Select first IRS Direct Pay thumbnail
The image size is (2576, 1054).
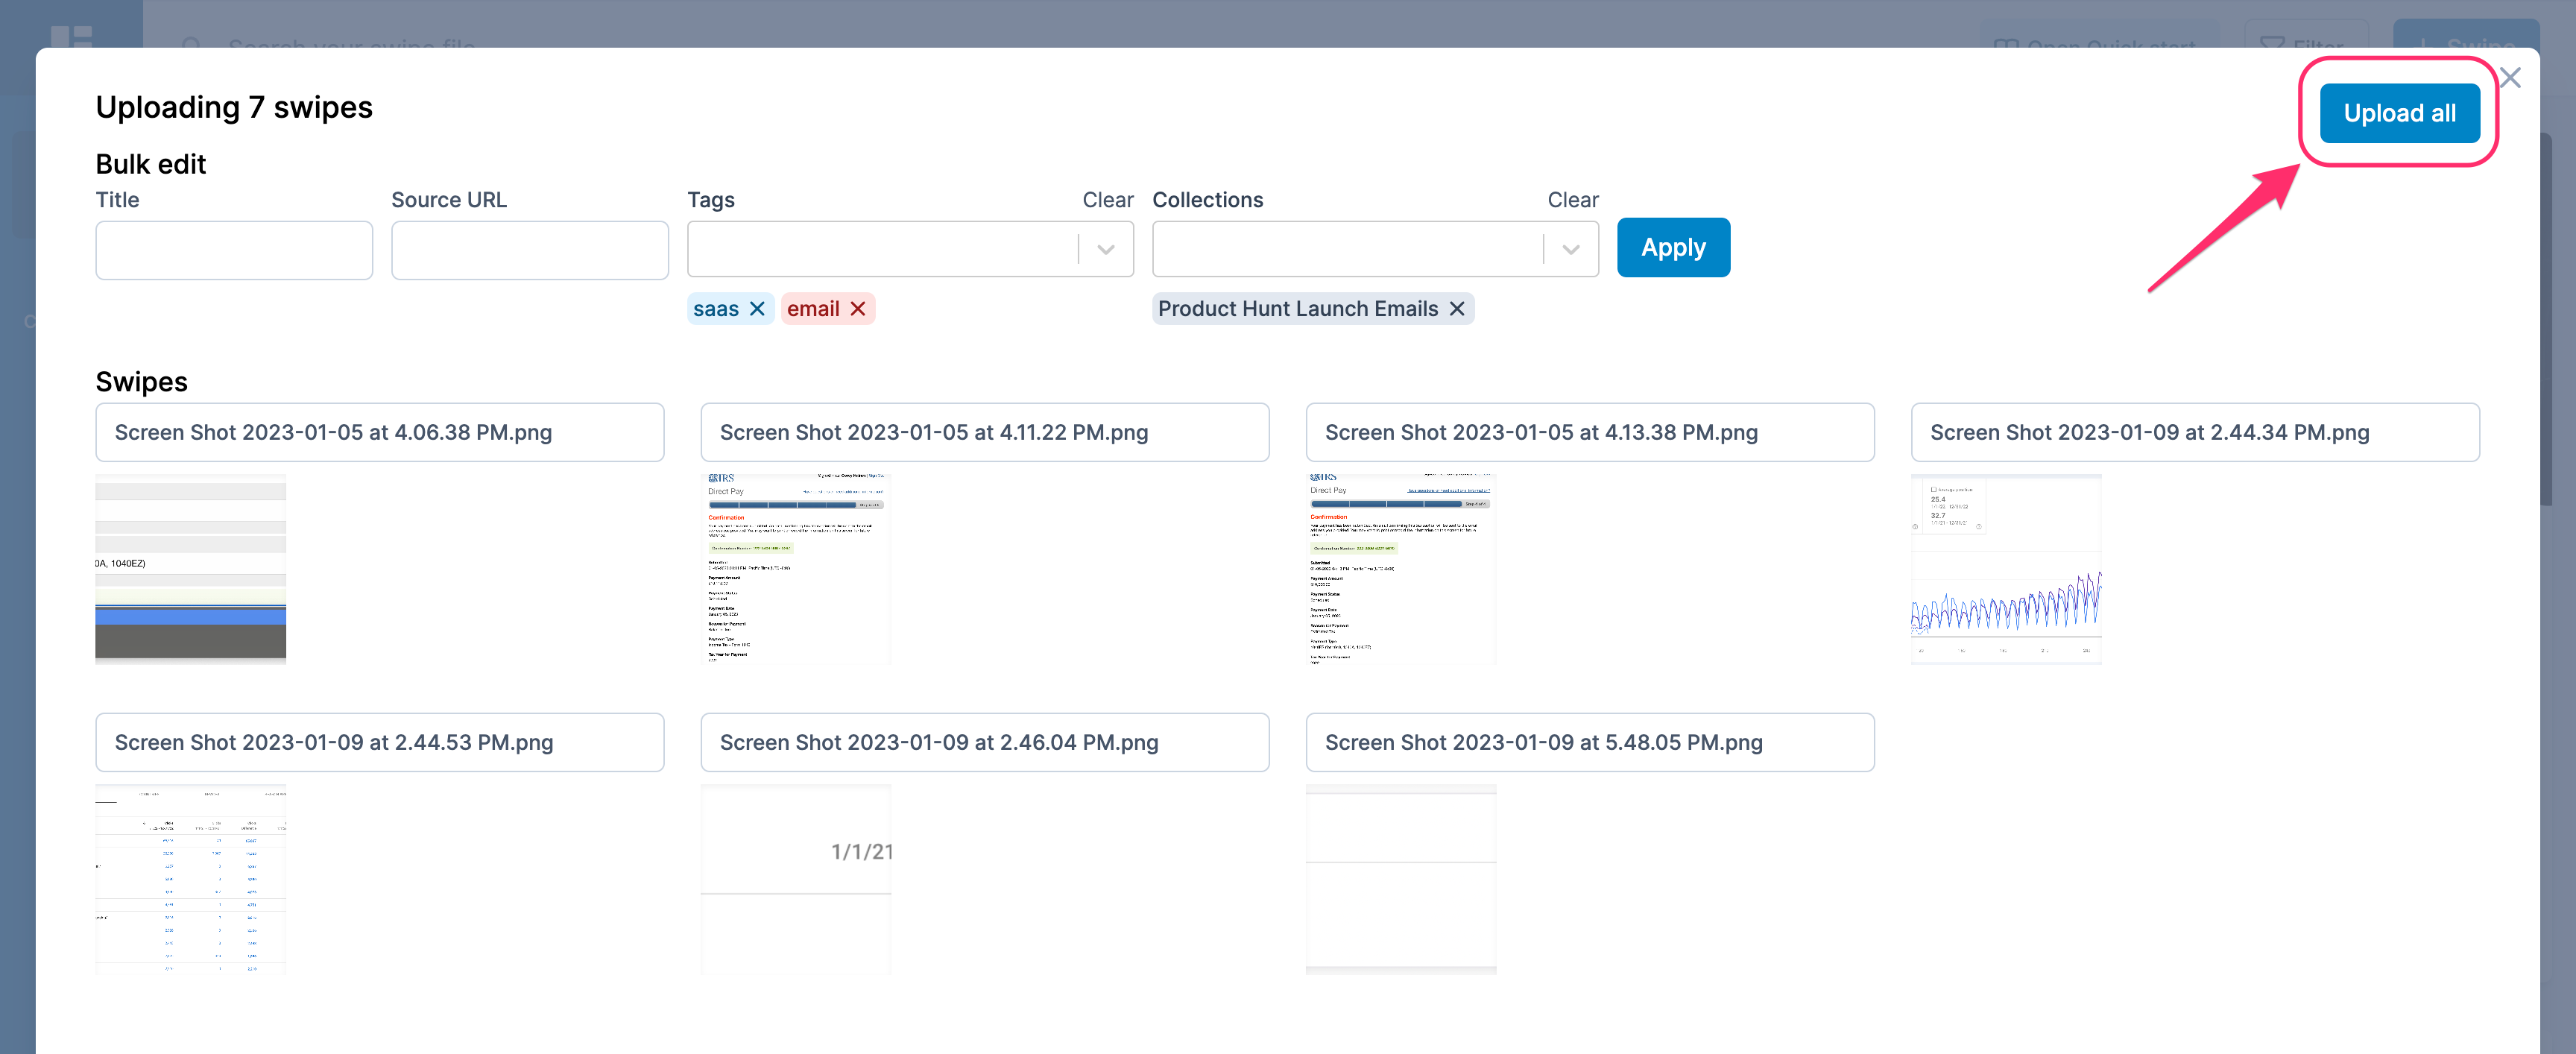point(795,569)
